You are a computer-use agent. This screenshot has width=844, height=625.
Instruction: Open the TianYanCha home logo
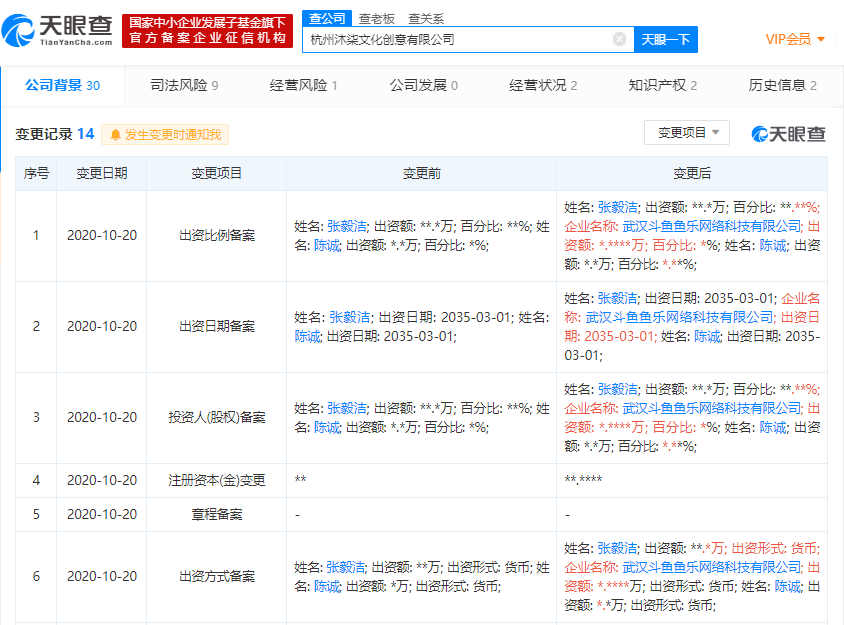point(57,31)
